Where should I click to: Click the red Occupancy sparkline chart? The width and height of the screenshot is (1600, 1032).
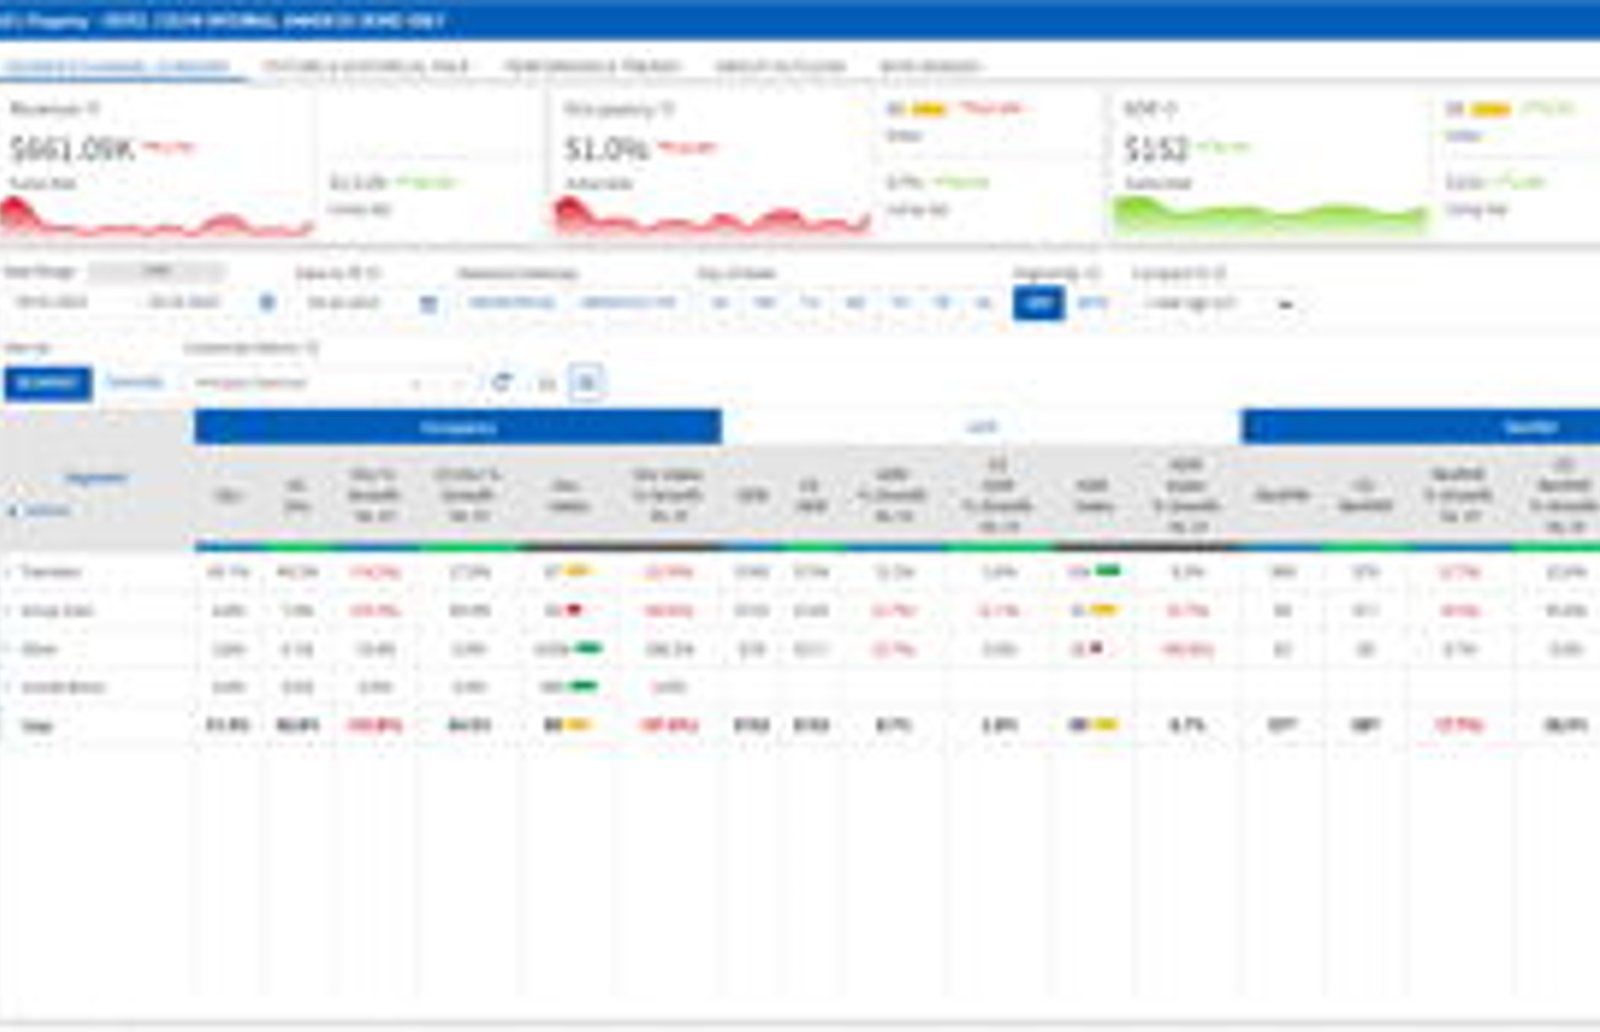click(712, 217)
